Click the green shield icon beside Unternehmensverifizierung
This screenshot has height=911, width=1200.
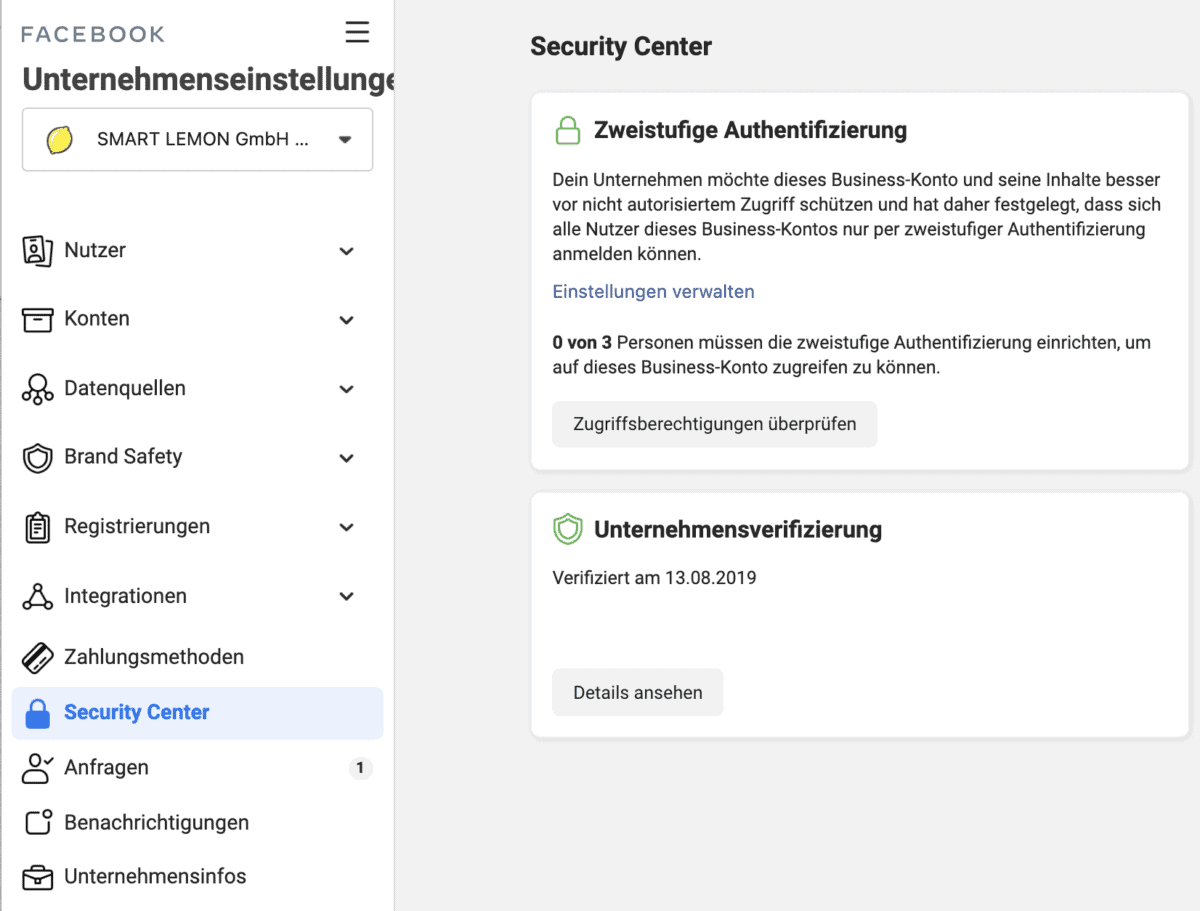(x=567, y=529)
